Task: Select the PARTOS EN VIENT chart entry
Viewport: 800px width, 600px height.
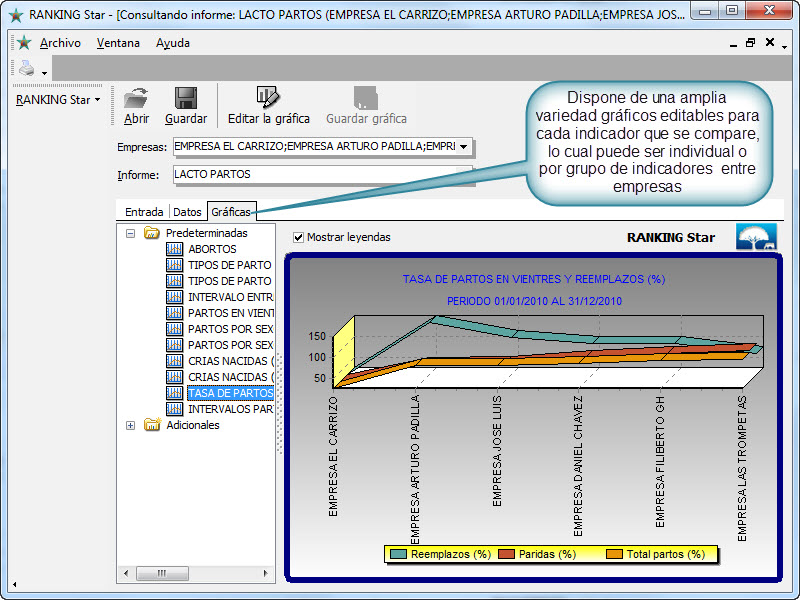Action: click(x=231, y=313)
